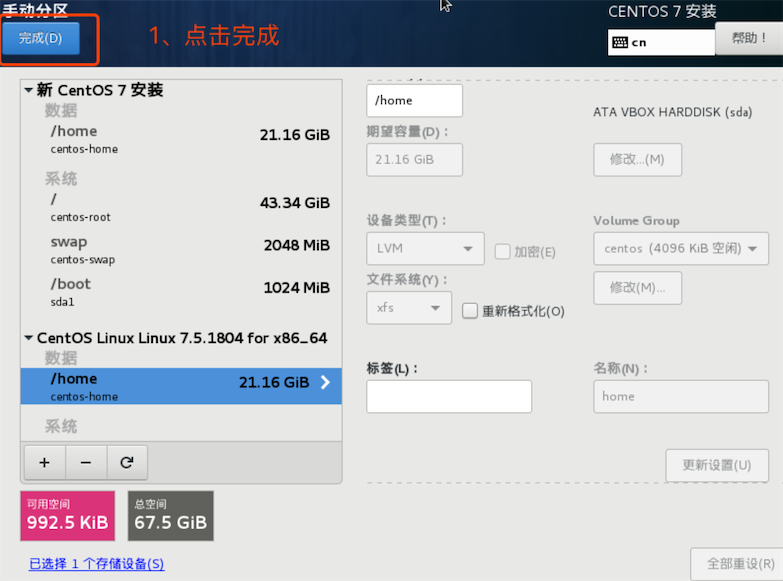Toggle the 加密(E) encrypt checkbox
Viewport: 783px width, 581px height.
click(x=502, y=252)
